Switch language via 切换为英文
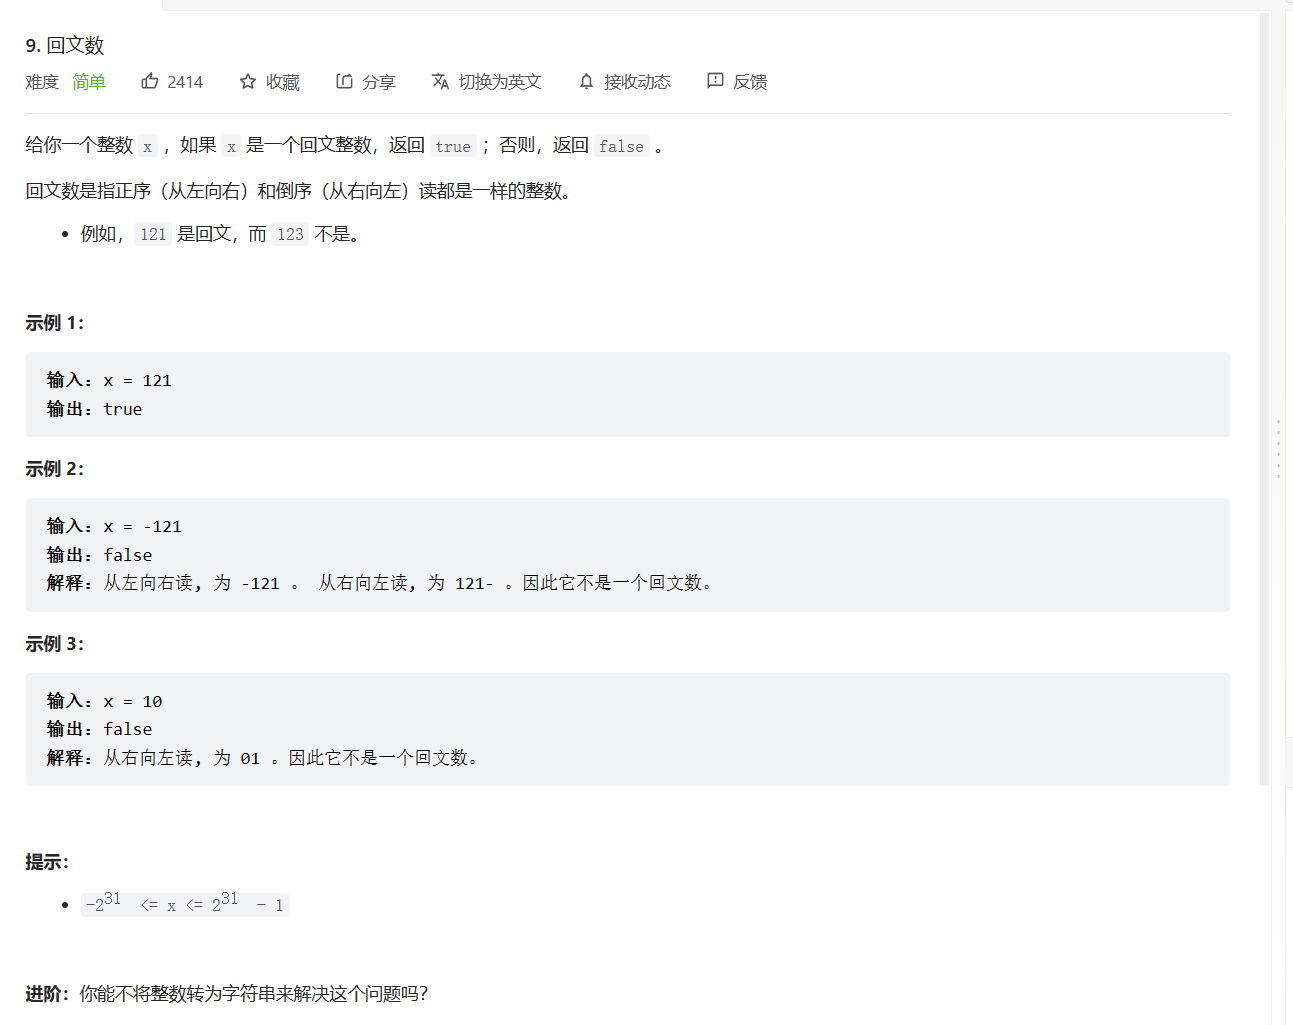 pos(499,82)
